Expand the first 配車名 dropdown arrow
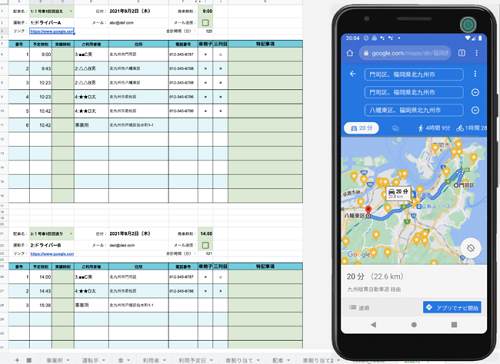This screenshot has height=364, width=500. [x=71, y=11]
